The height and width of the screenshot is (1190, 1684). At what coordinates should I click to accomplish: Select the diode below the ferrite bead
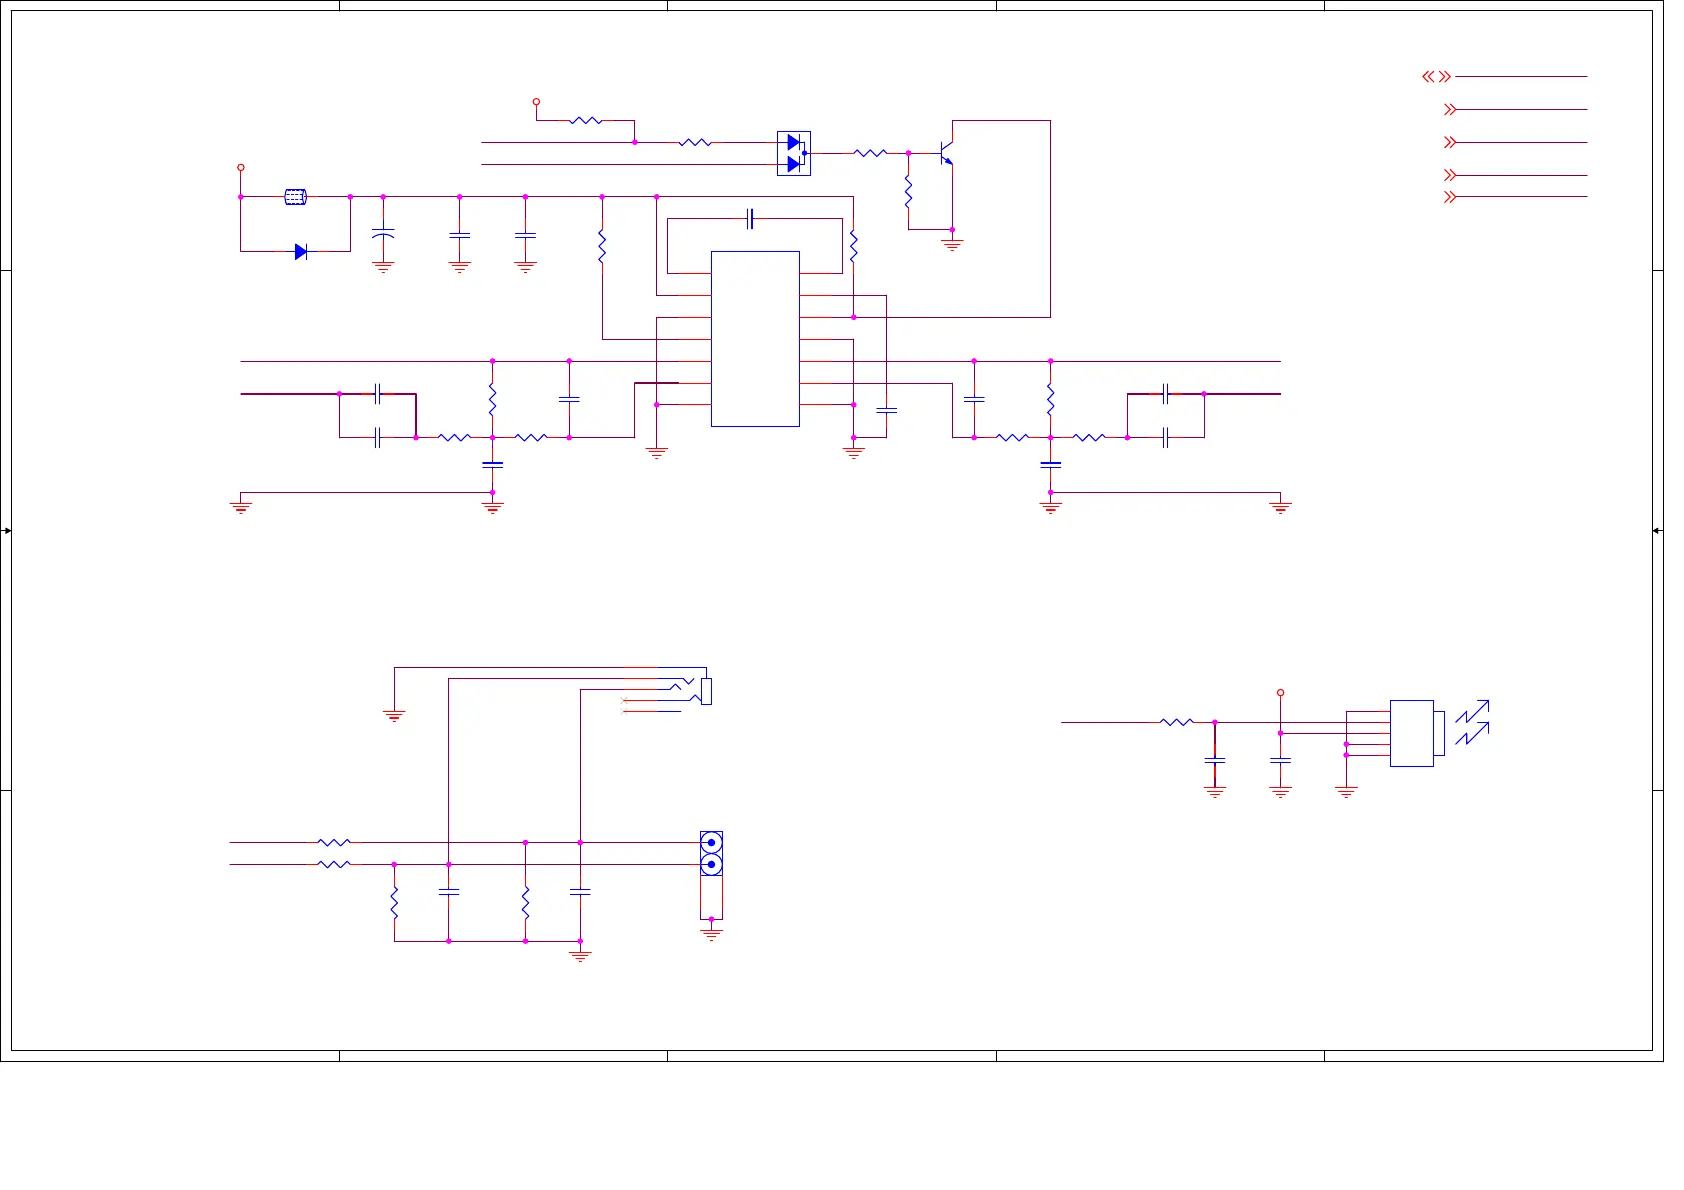[x=300, y=252]
